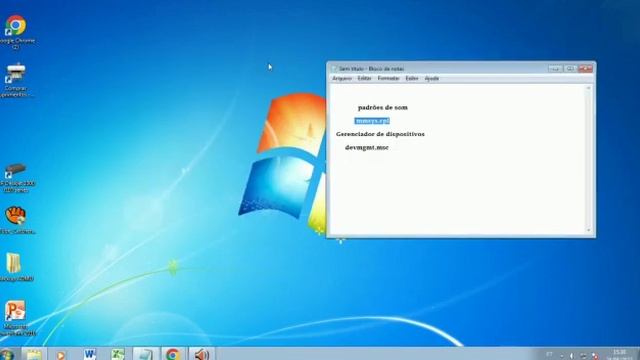
Task: Launch Windows Media Player from the taskbar
Action: point(60,355)
